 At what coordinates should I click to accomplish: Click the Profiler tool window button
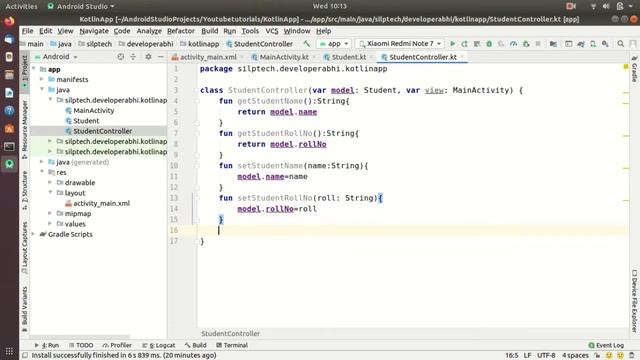pos(117,345)
